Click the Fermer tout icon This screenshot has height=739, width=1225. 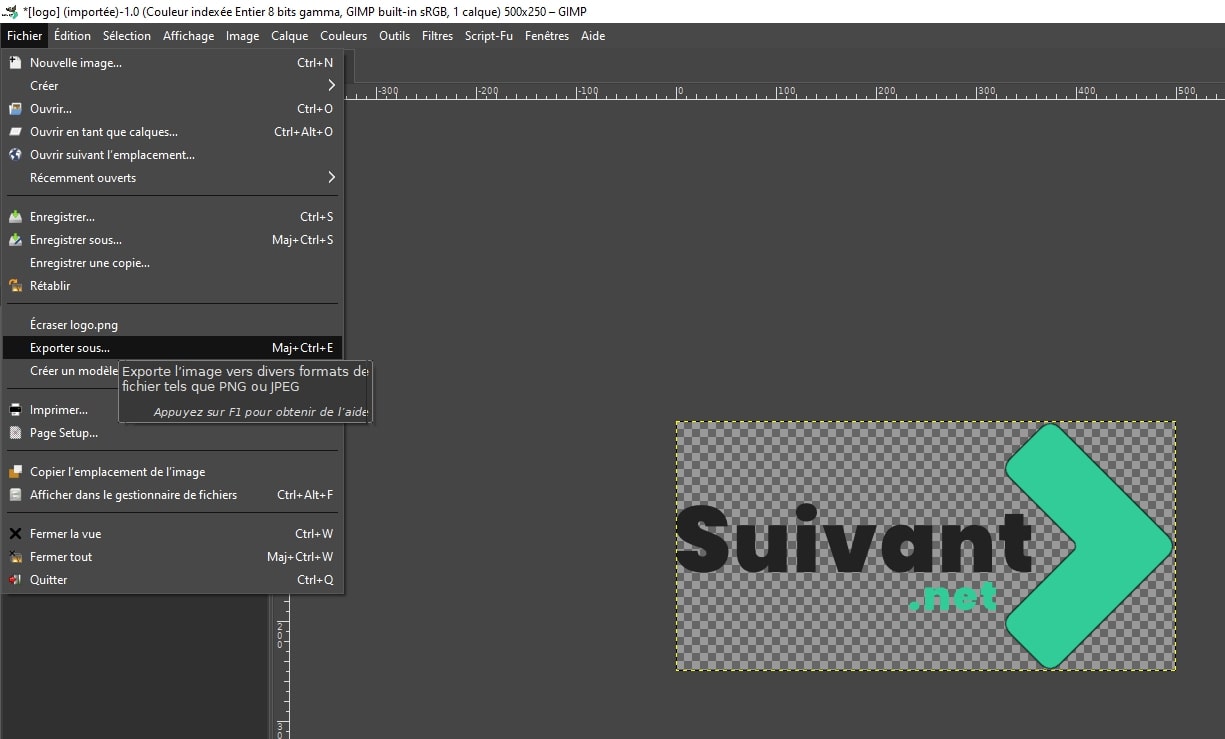click(x=15, y=557)
